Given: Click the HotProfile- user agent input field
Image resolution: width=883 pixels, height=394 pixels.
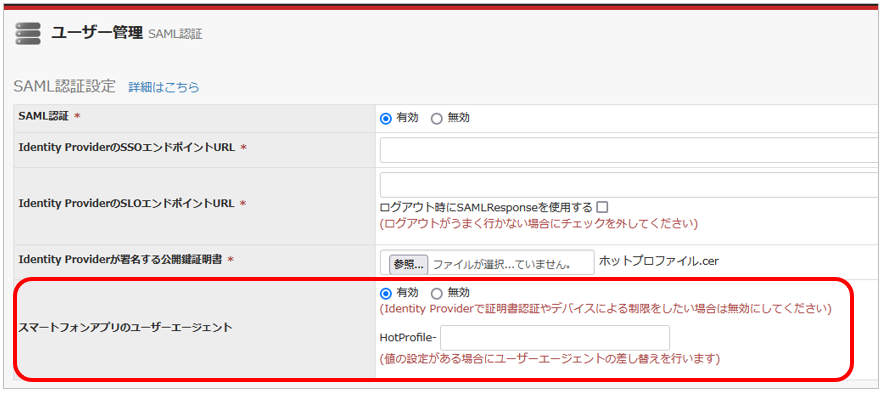Looking at the screenshot, I should [555, 338].
